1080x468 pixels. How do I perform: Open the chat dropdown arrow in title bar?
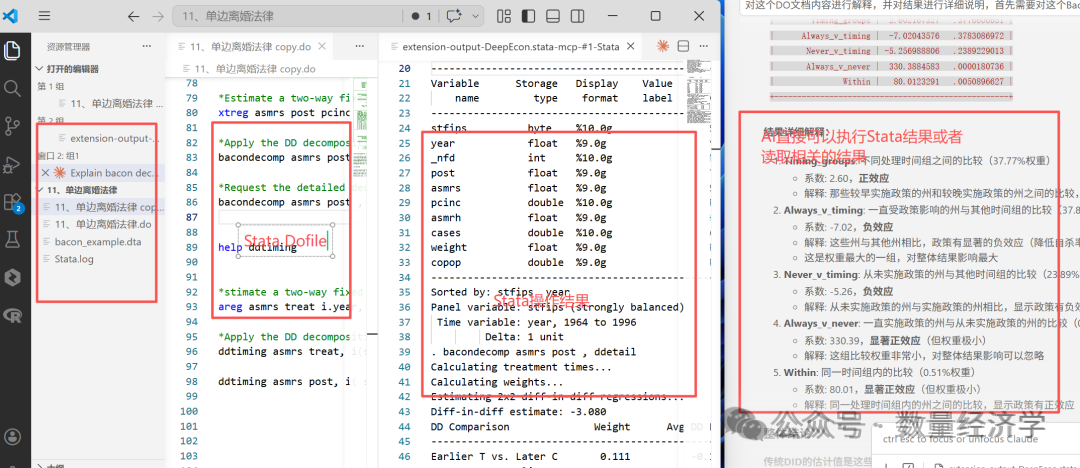coord(475,16)
